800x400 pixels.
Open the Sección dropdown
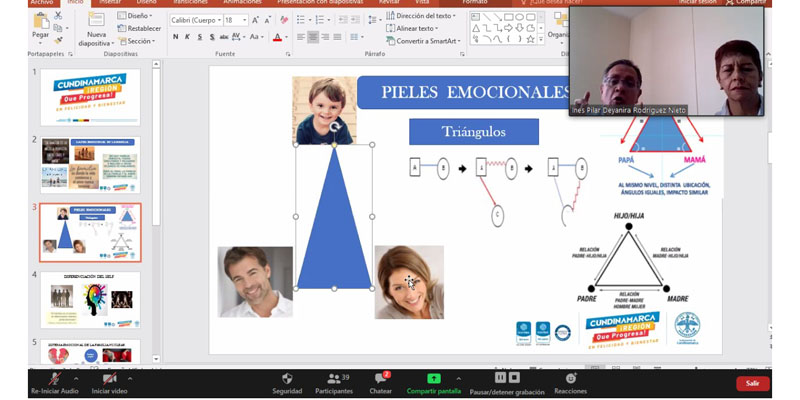pyautogui.click(x=135, y=41)
